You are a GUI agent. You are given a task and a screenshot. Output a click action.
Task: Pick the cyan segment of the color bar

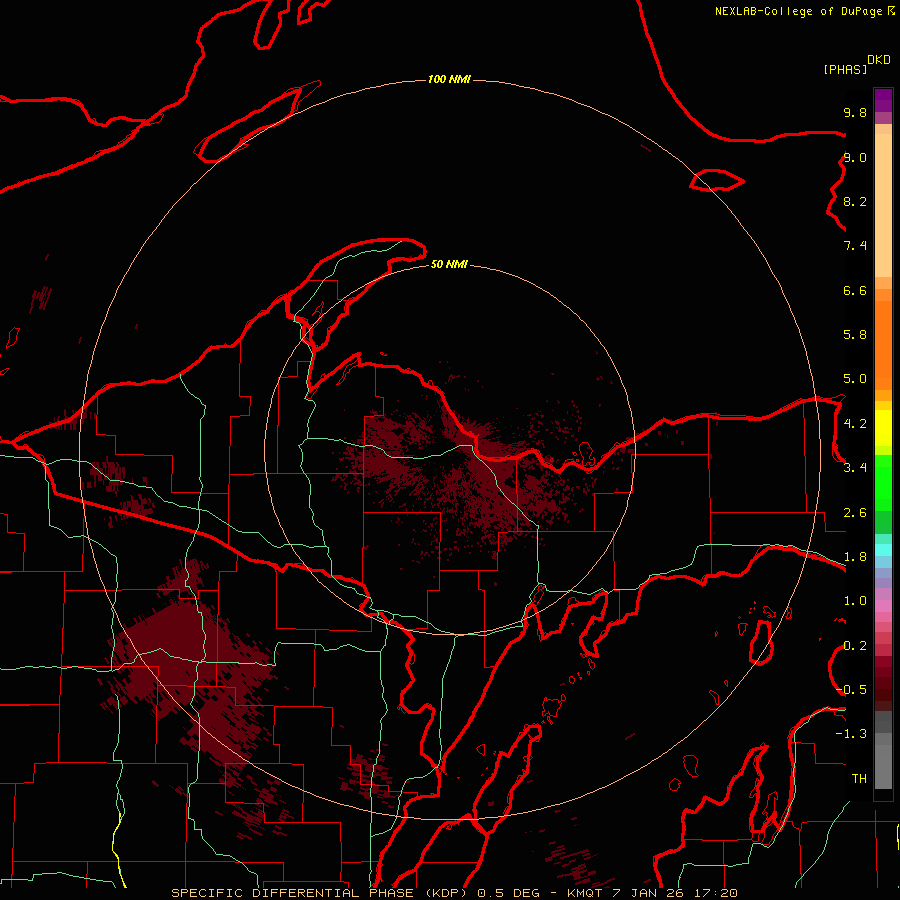point(883,550)
